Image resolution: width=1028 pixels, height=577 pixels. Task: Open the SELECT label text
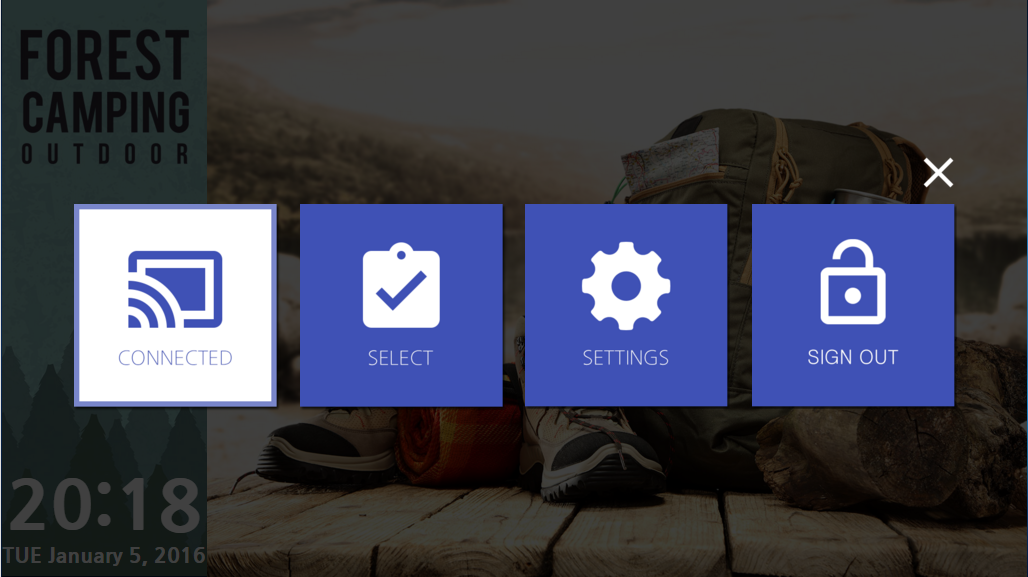(401, 358)
